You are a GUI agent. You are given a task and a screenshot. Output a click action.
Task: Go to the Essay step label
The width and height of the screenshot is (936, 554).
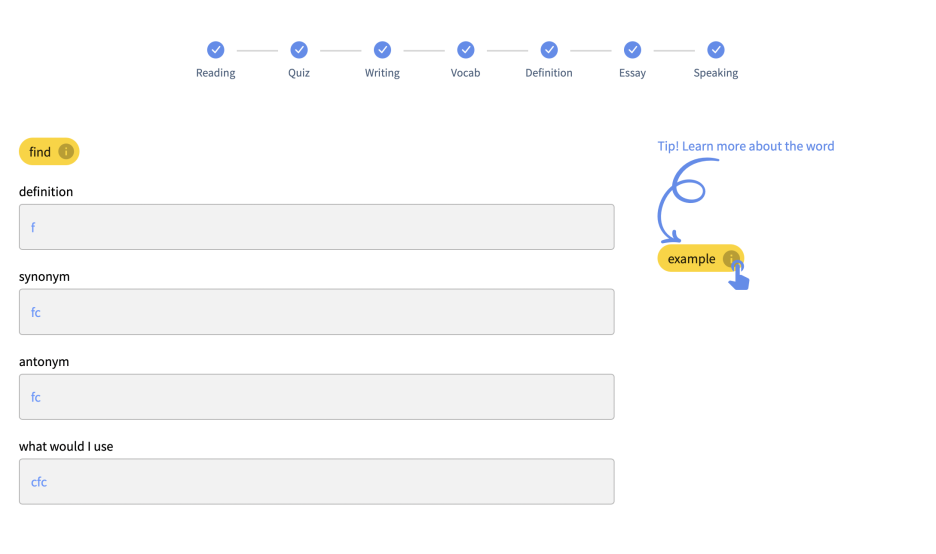[x=632, y=73]
